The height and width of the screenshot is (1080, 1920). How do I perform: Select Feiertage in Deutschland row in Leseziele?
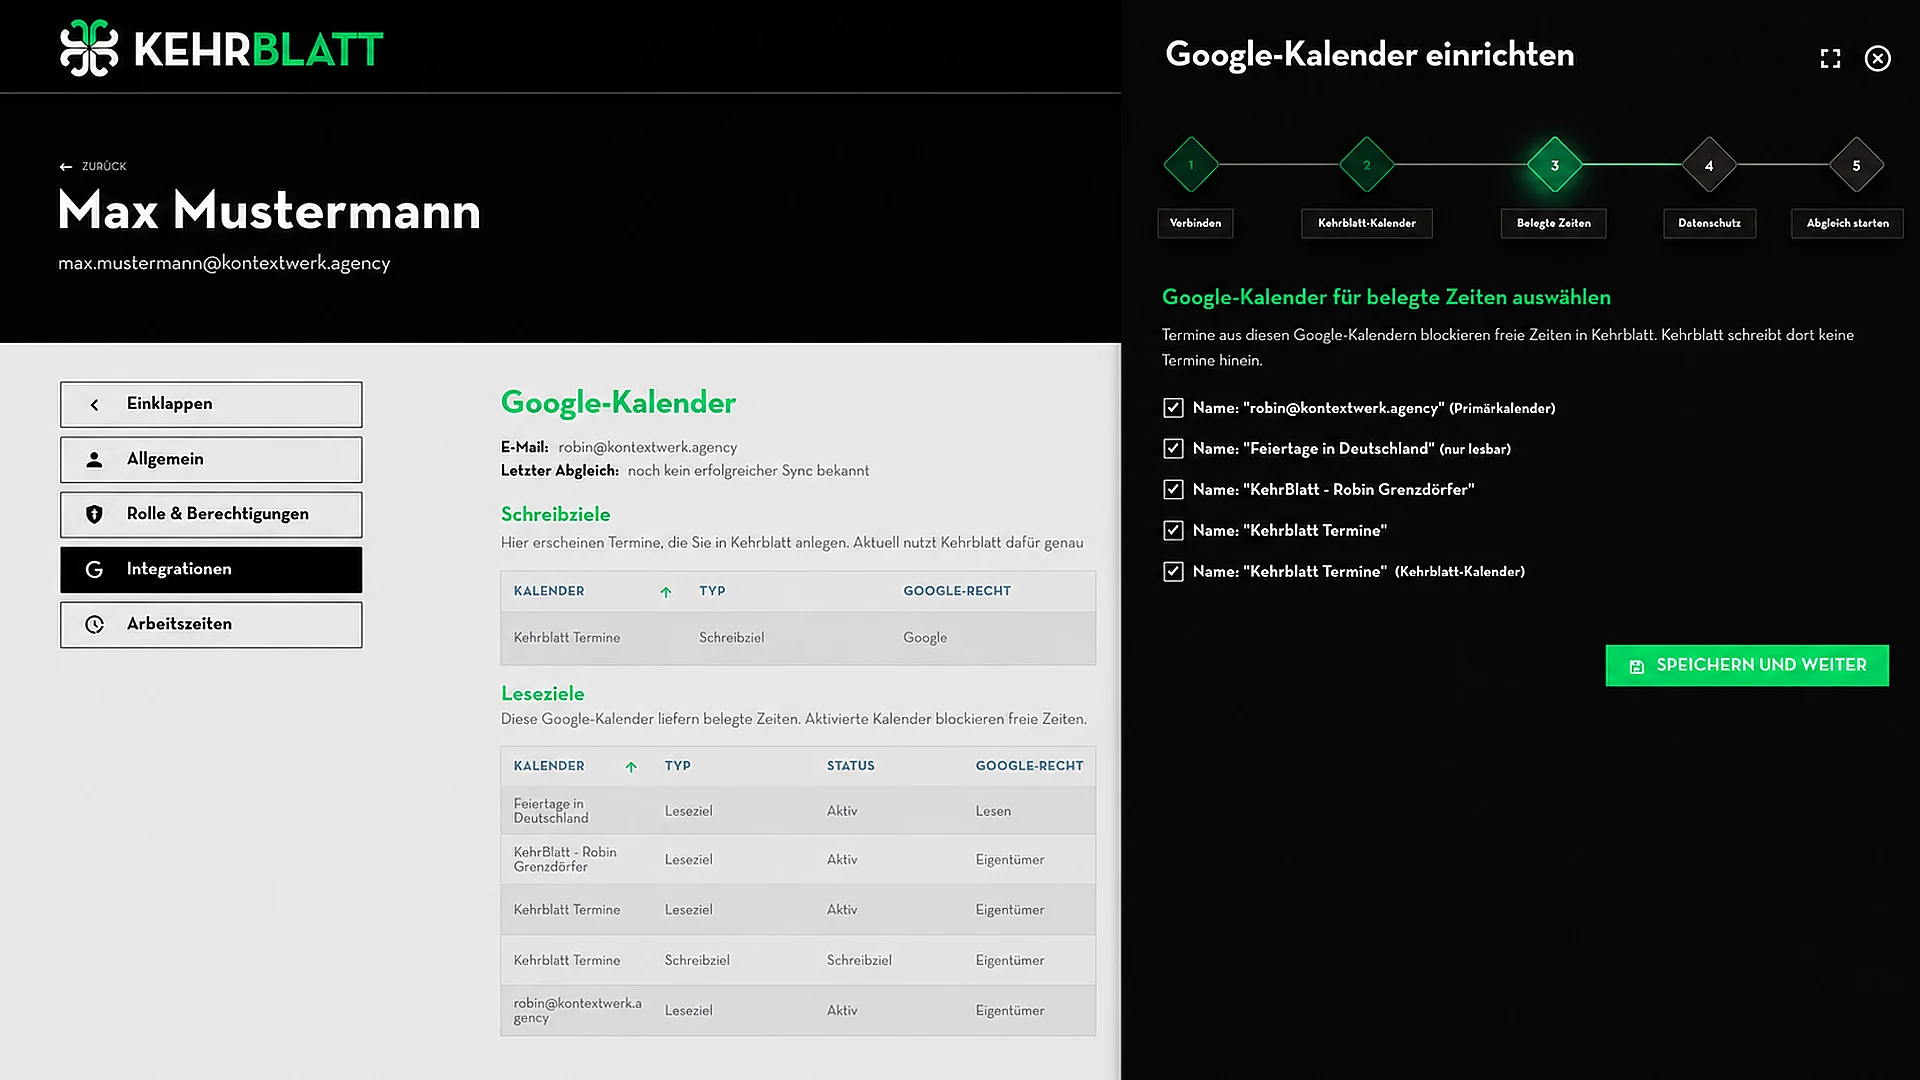point(798,811)
